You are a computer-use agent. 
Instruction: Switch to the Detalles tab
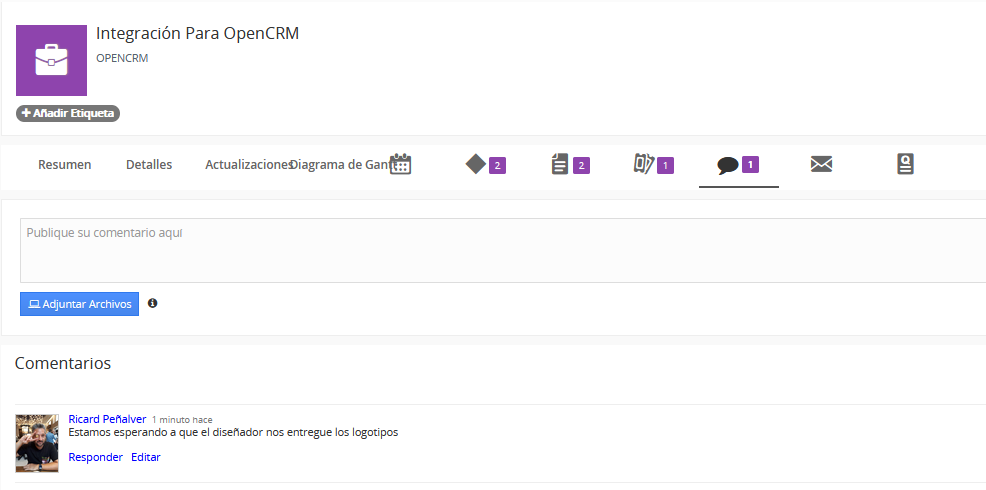pyautogui.click(x=149, y=165)
